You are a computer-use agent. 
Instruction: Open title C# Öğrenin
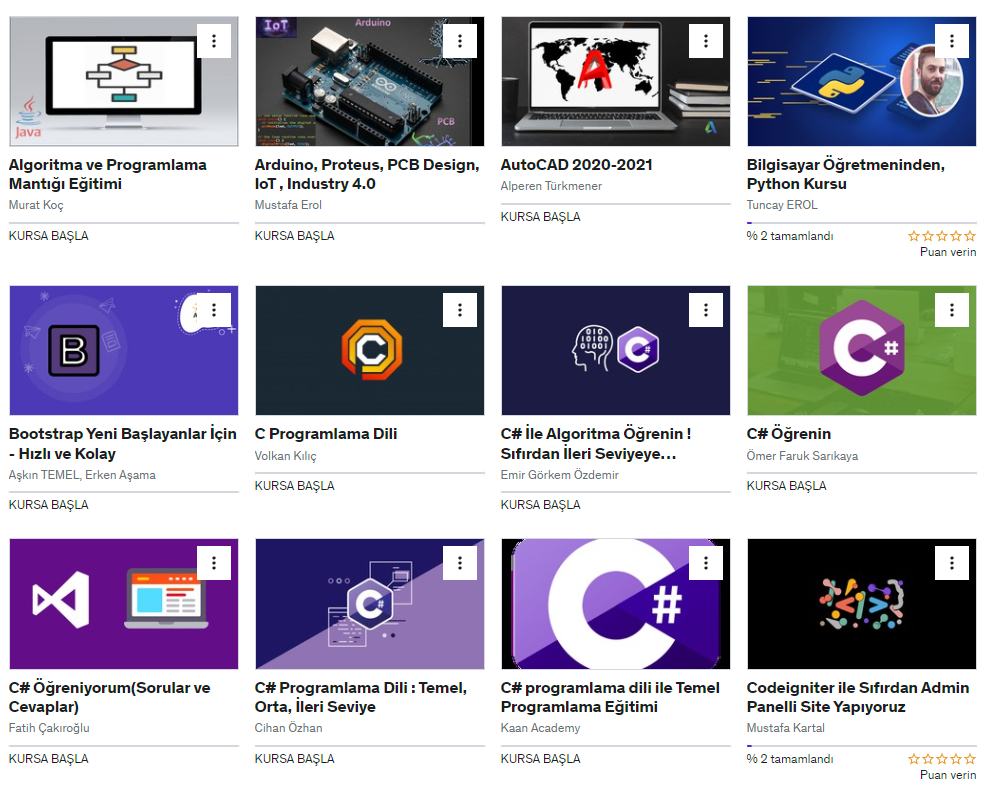[x=789, y=434]
